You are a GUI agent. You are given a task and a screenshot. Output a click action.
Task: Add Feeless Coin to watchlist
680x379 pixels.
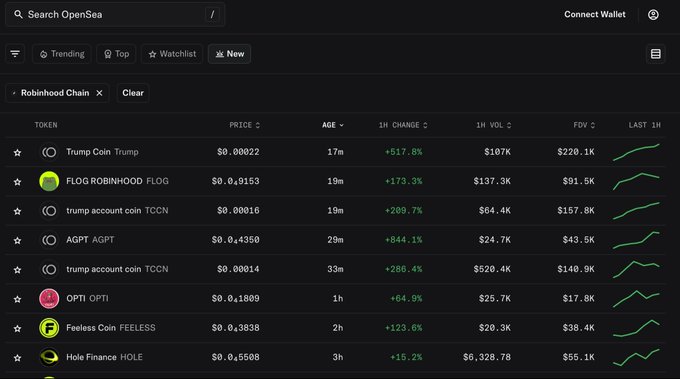17,328
